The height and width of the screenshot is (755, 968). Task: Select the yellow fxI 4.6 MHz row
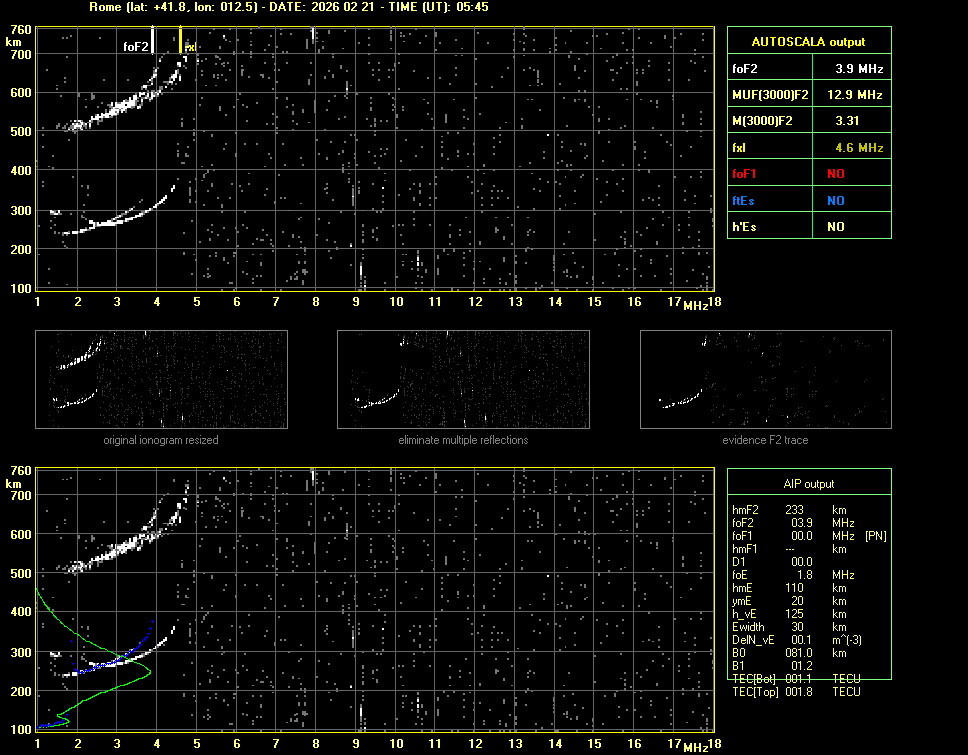808,148
